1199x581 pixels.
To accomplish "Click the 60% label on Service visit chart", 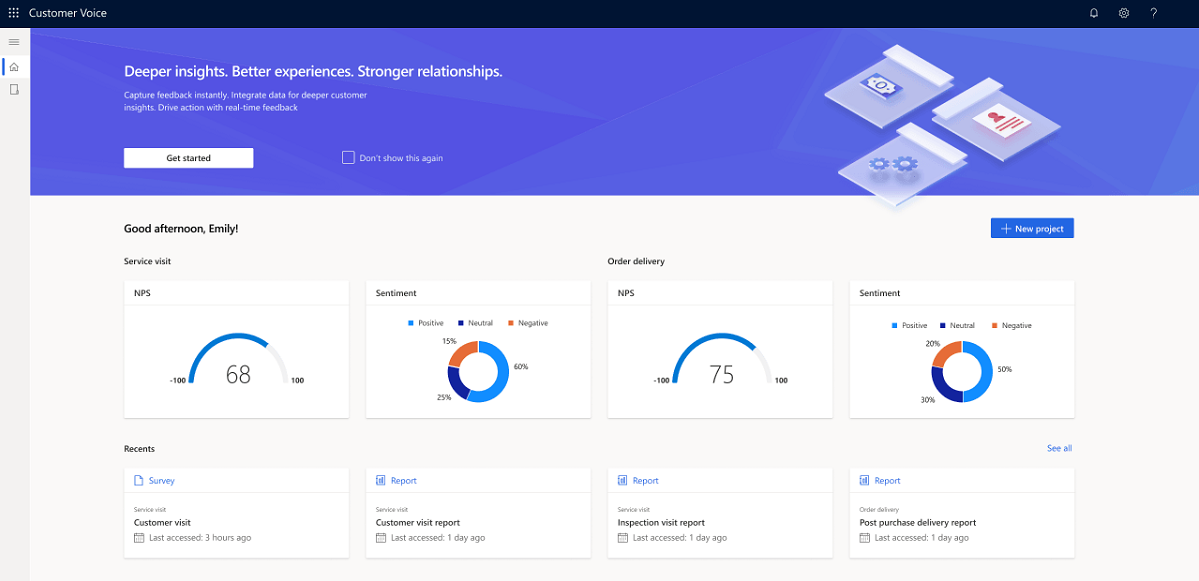I will pos(521,367).
